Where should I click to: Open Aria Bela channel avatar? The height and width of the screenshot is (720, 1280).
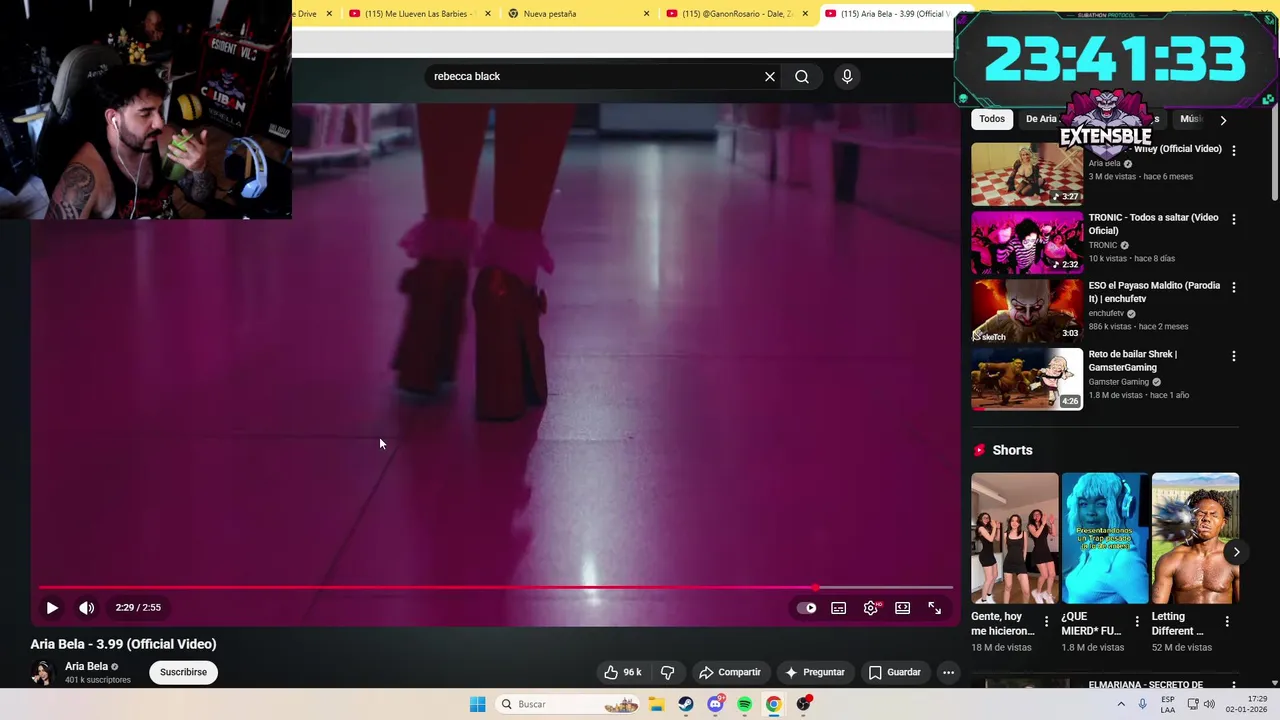(x=43, y=672)
